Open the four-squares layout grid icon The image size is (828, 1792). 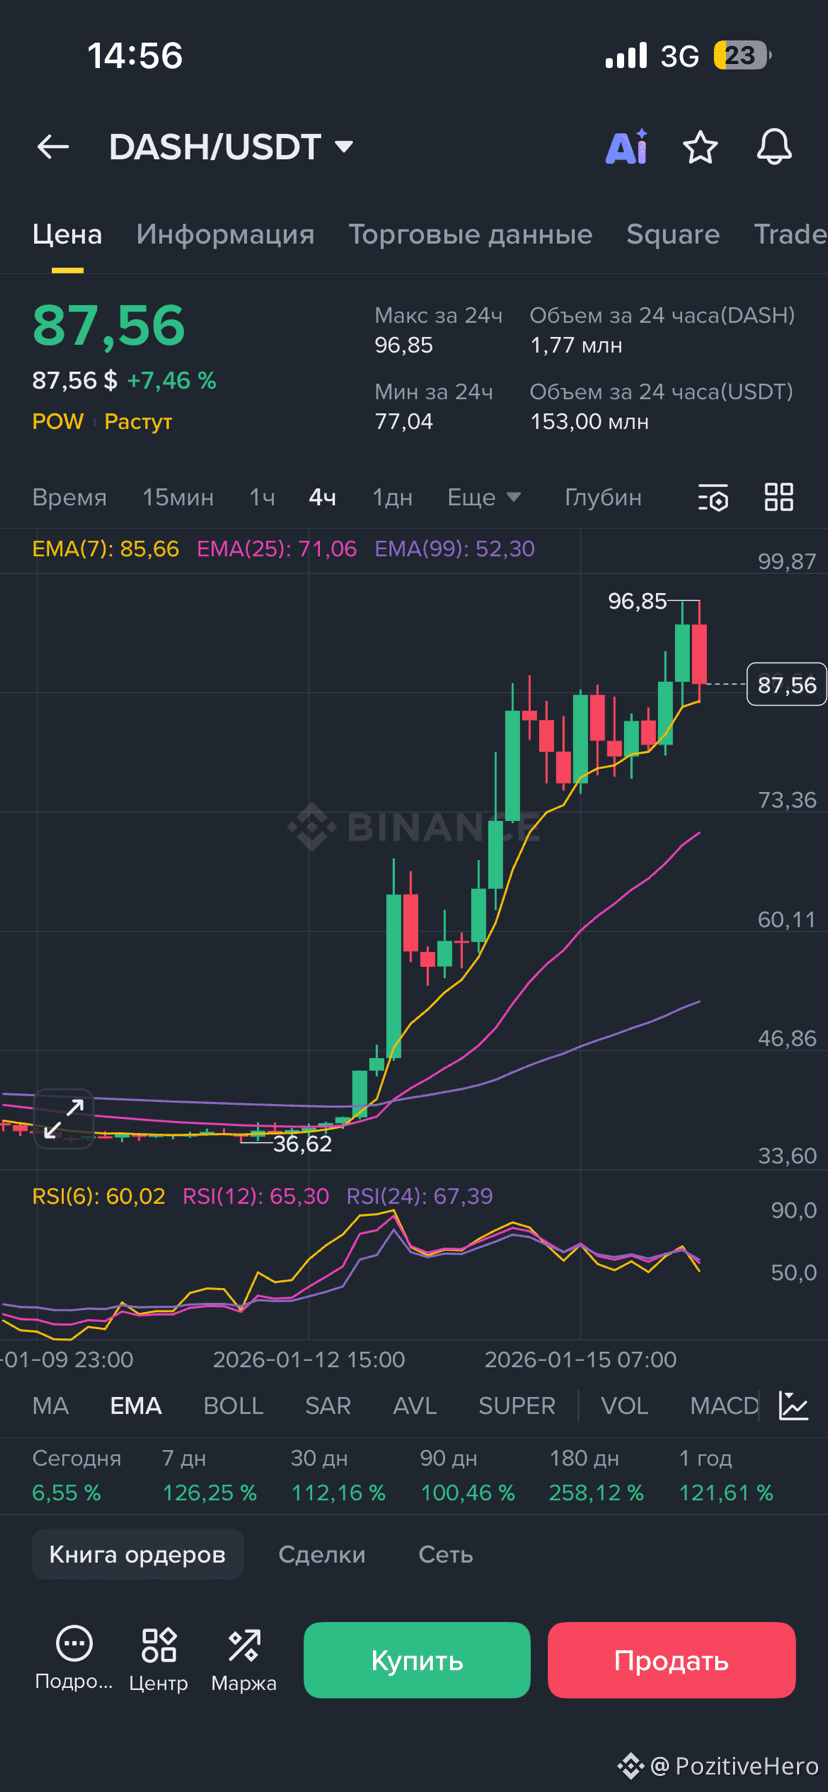[x=779, y=497]
